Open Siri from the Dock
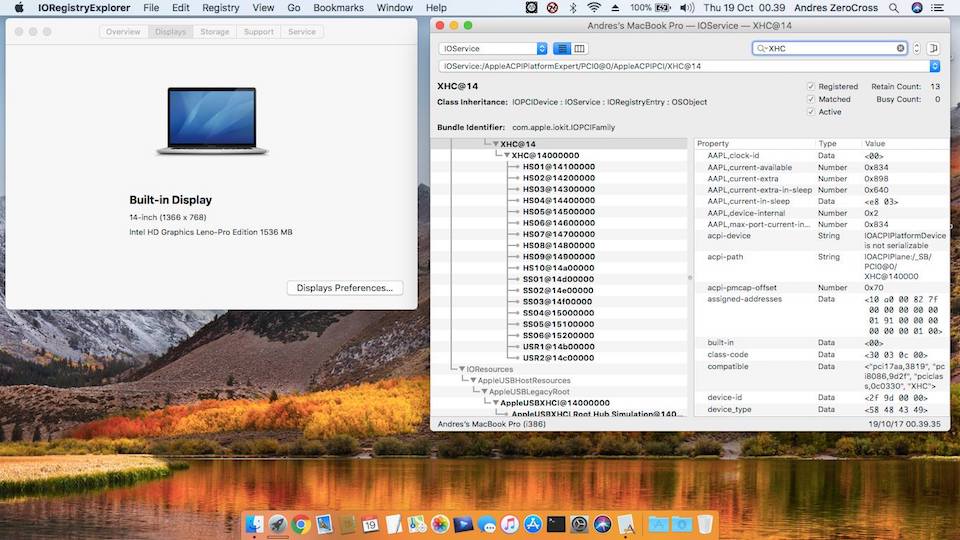 pyautogui.click(x=602, y=524)
